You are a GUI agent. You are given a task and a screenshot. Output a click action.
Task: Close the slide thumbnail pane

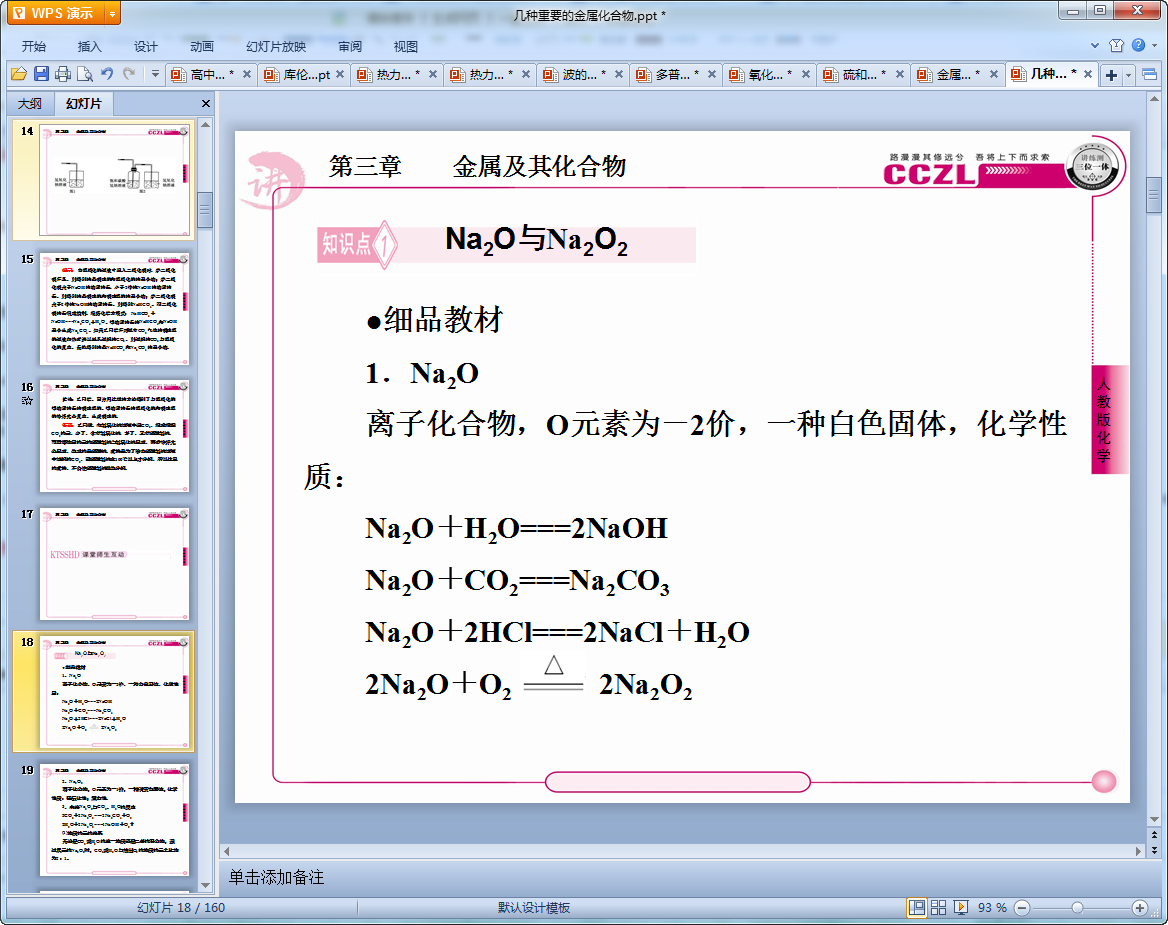coord(206,104)
